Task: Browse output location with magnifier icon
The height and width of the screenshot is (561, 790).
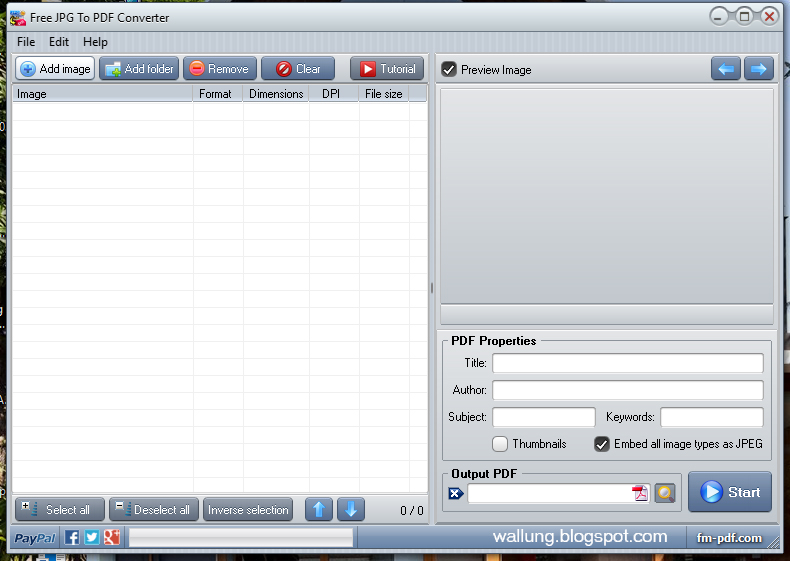Action: (x=665, y=493)
